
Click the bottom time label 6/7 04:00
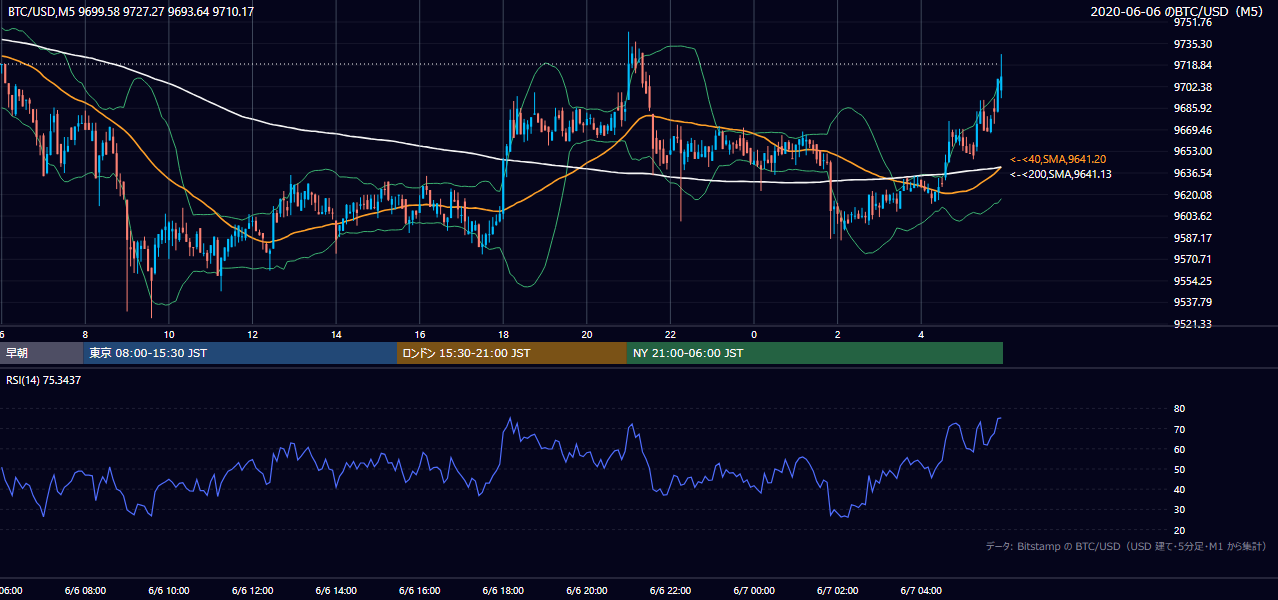[921, 591]
